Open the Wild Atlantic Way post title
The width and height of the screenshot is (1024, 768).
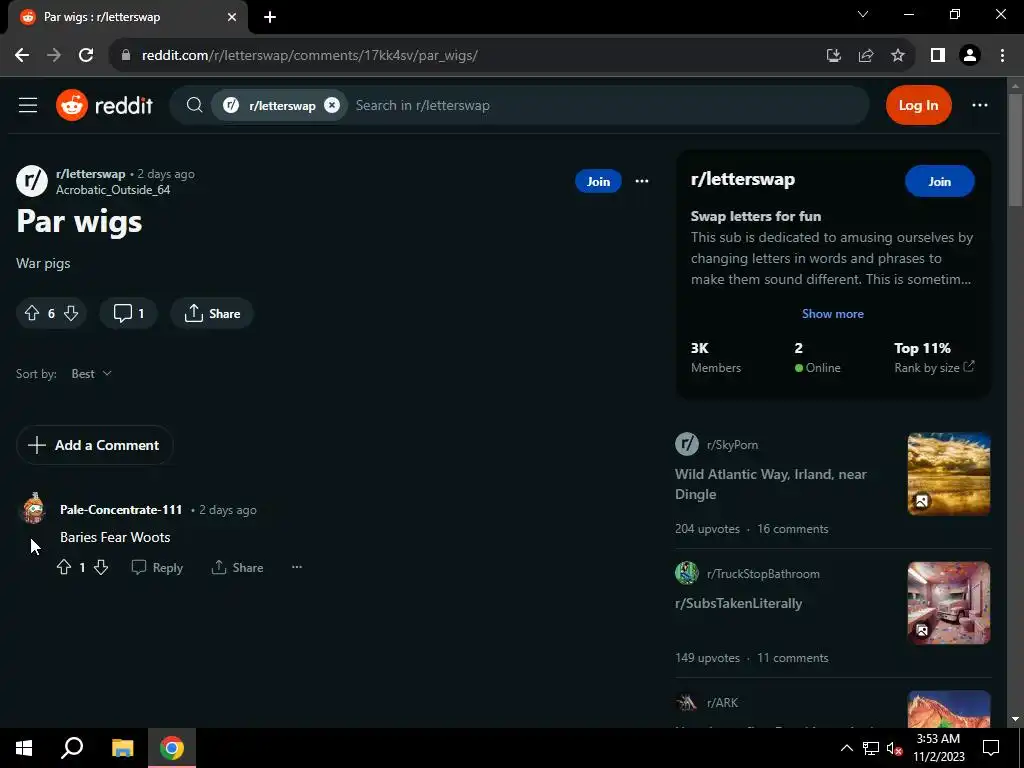click(771, 484)
